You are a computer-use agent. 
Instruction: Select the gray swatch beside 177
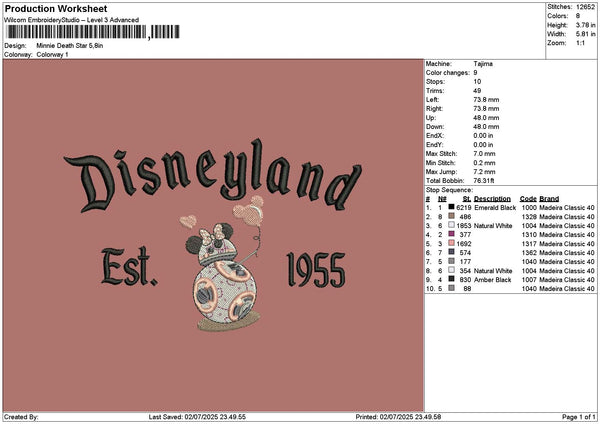point(452,261)
